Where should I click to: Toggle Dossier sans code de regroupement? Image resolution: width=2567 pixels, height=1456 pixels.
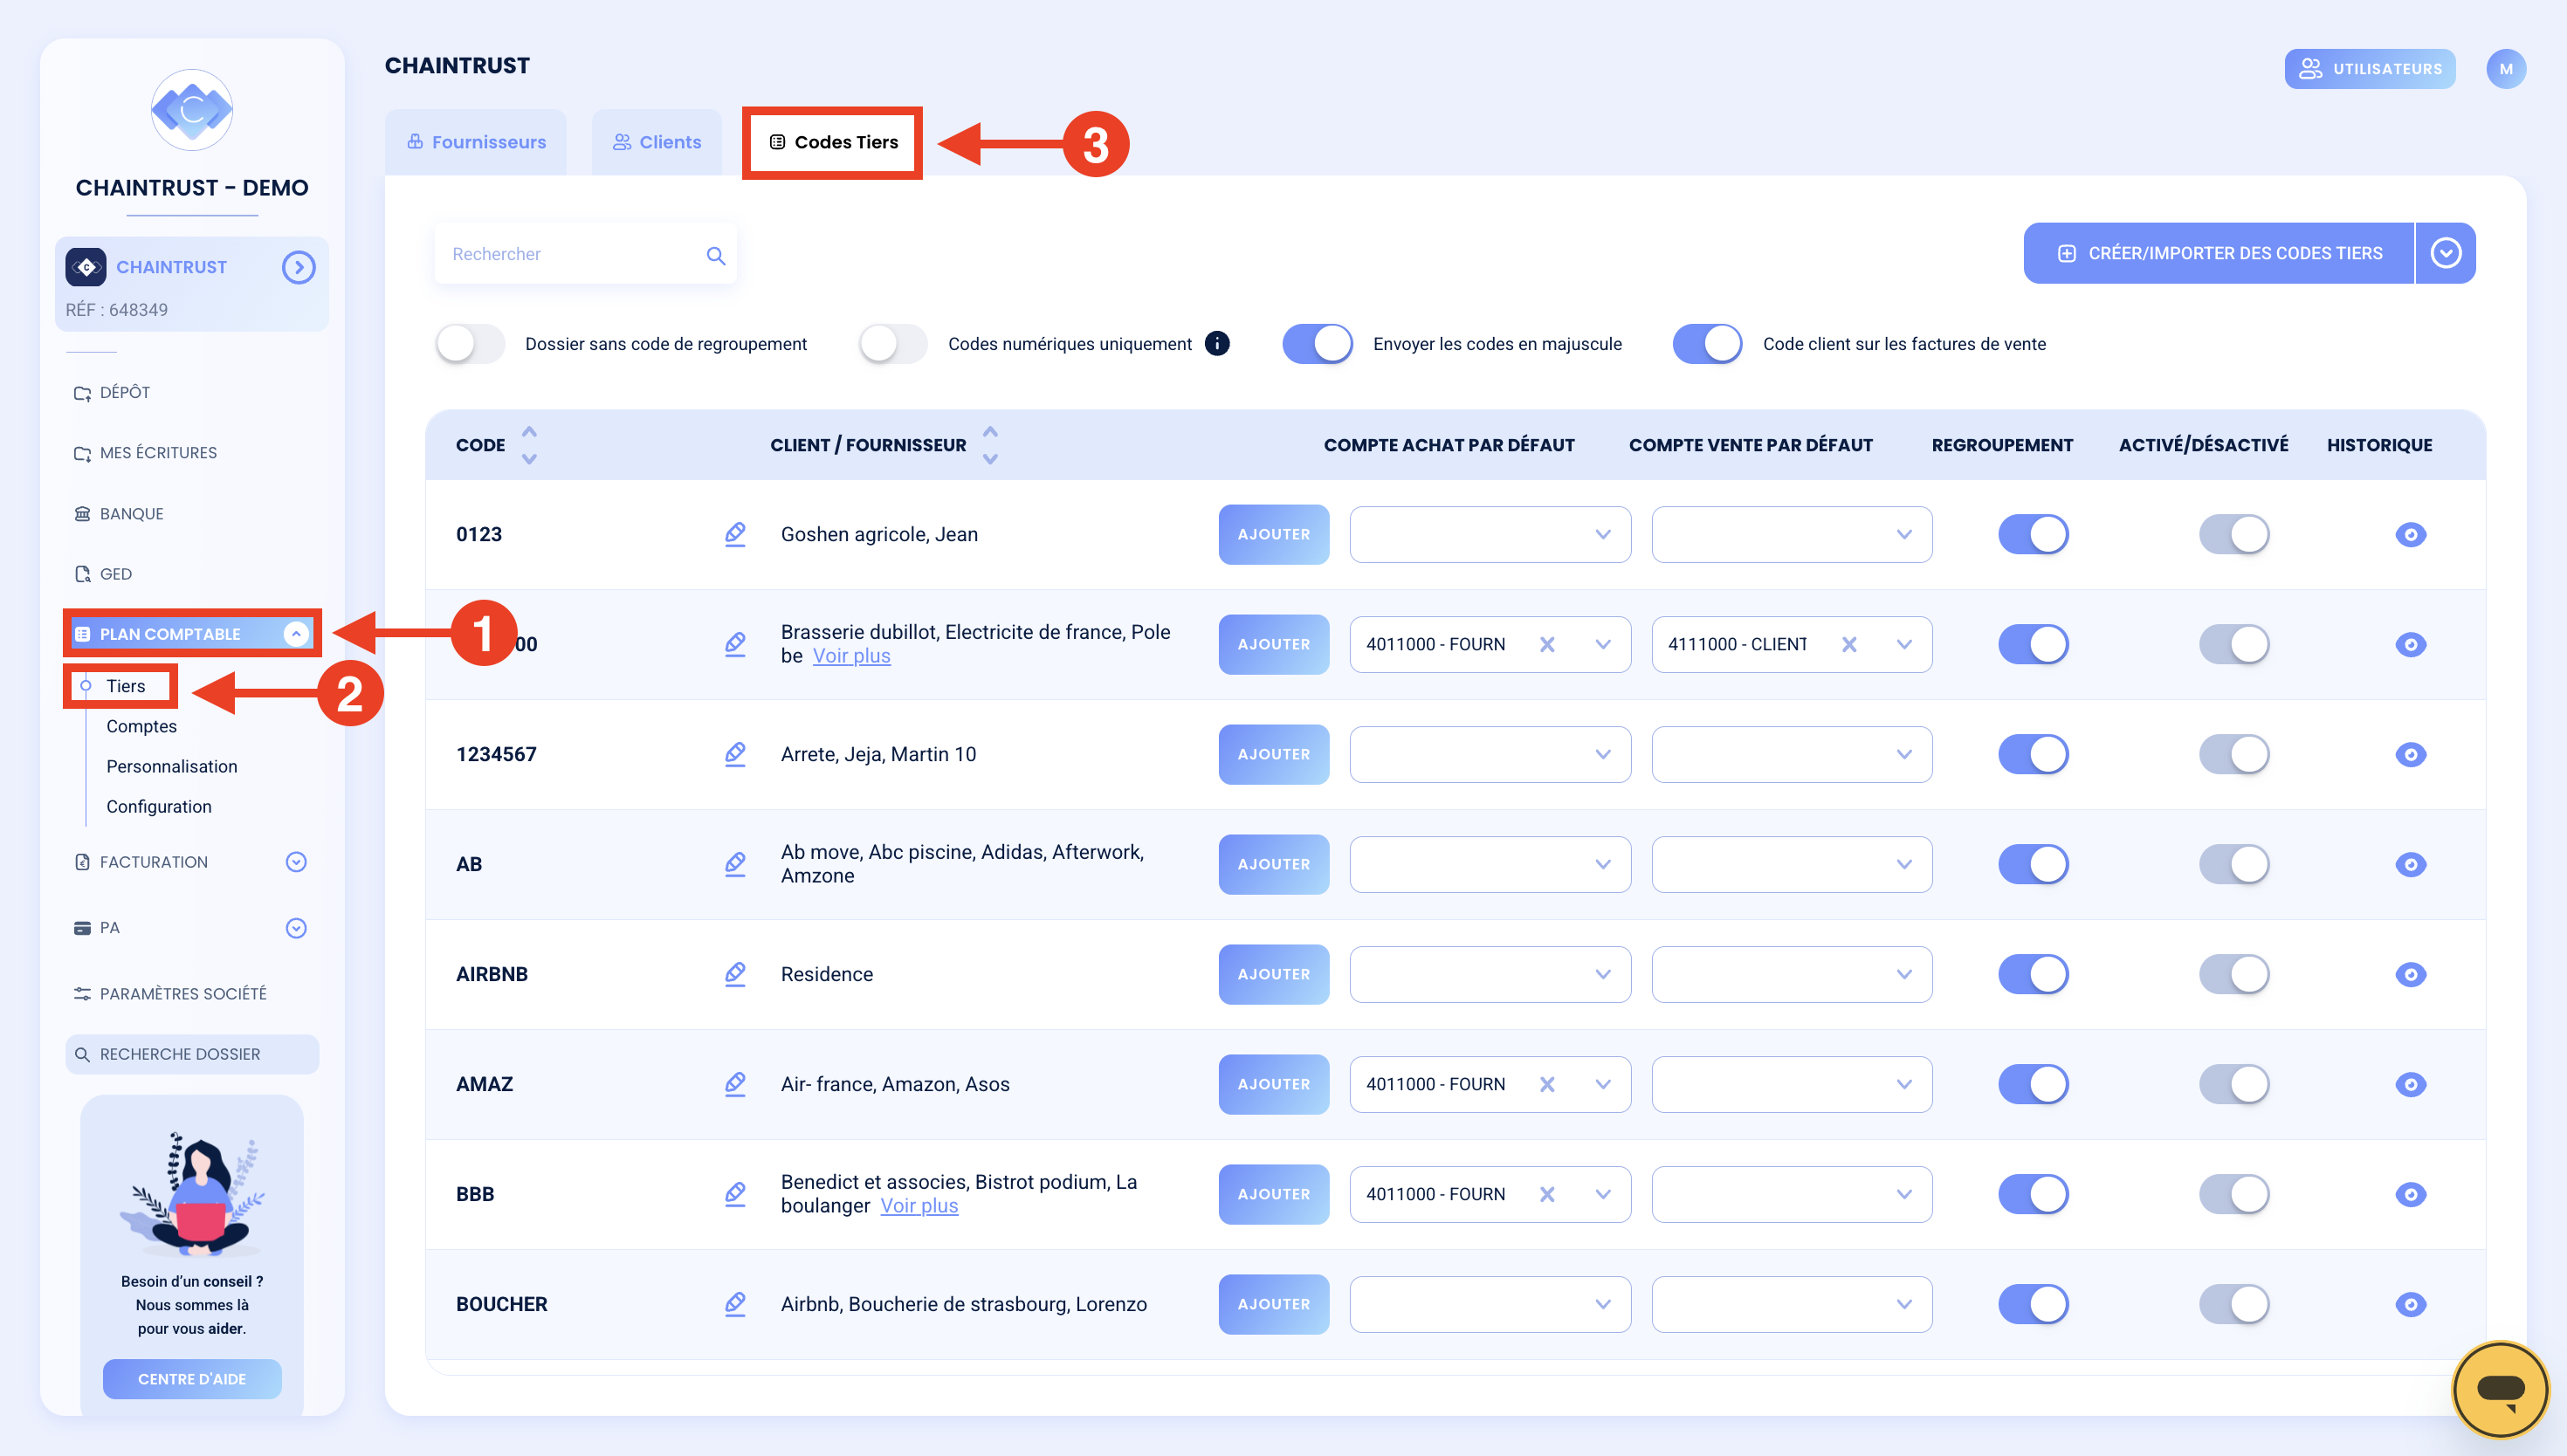tap(470, 343)
